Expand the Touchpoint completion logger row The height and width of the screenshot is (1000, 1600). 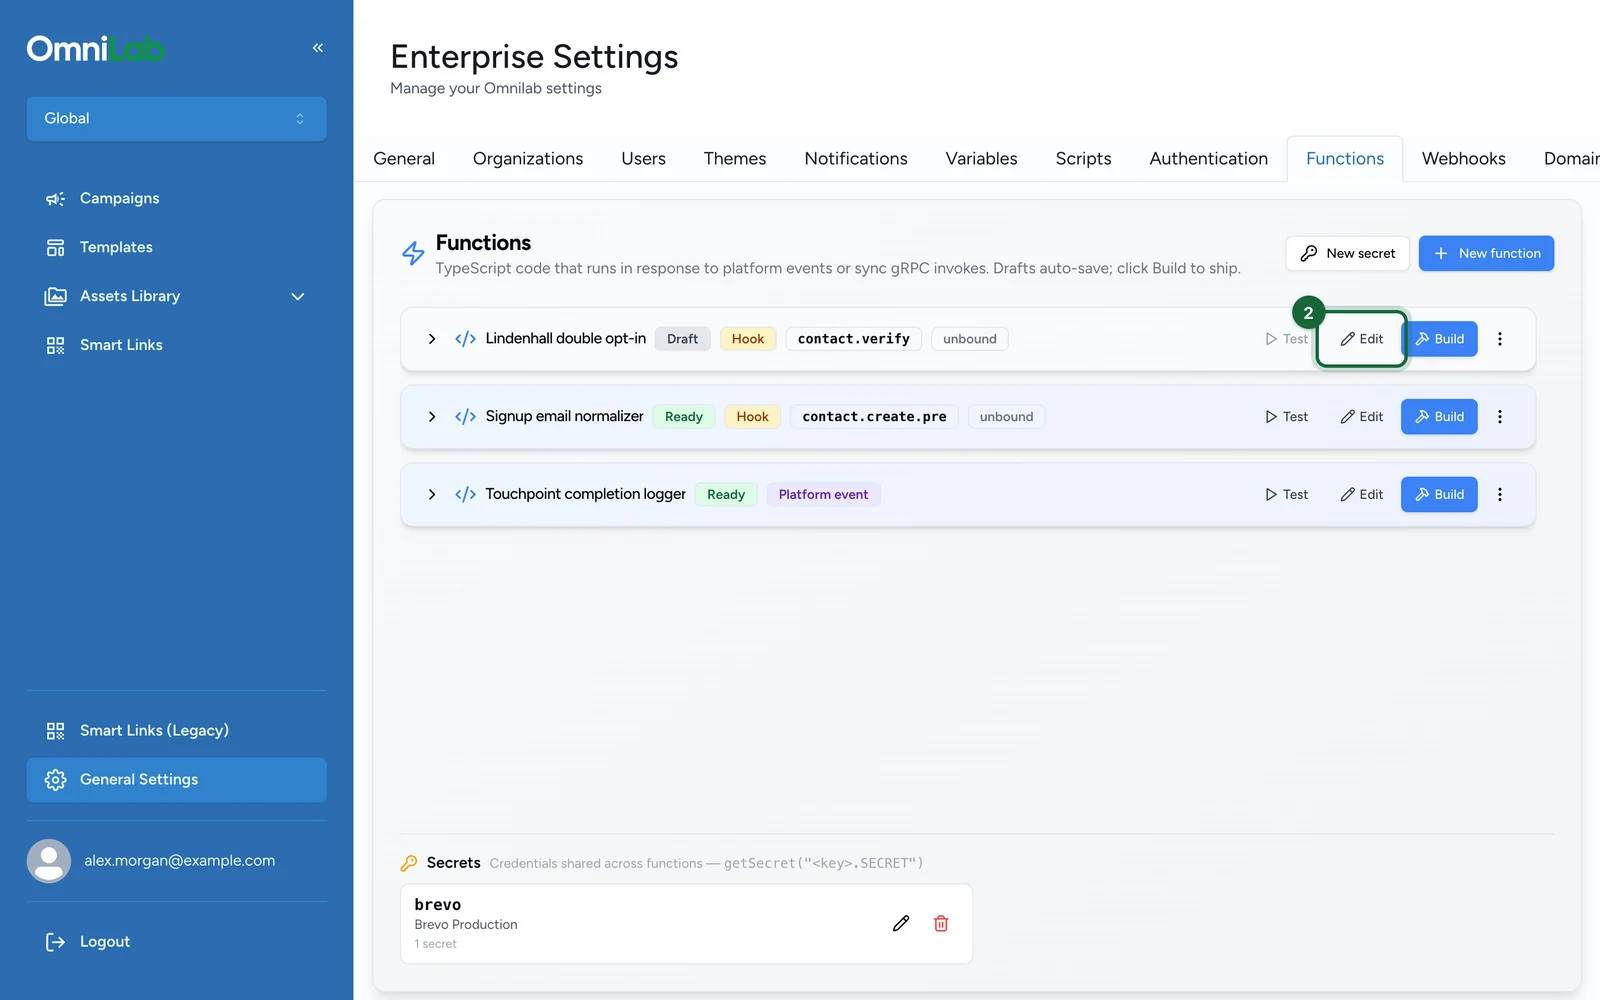[x=432, y=495]
